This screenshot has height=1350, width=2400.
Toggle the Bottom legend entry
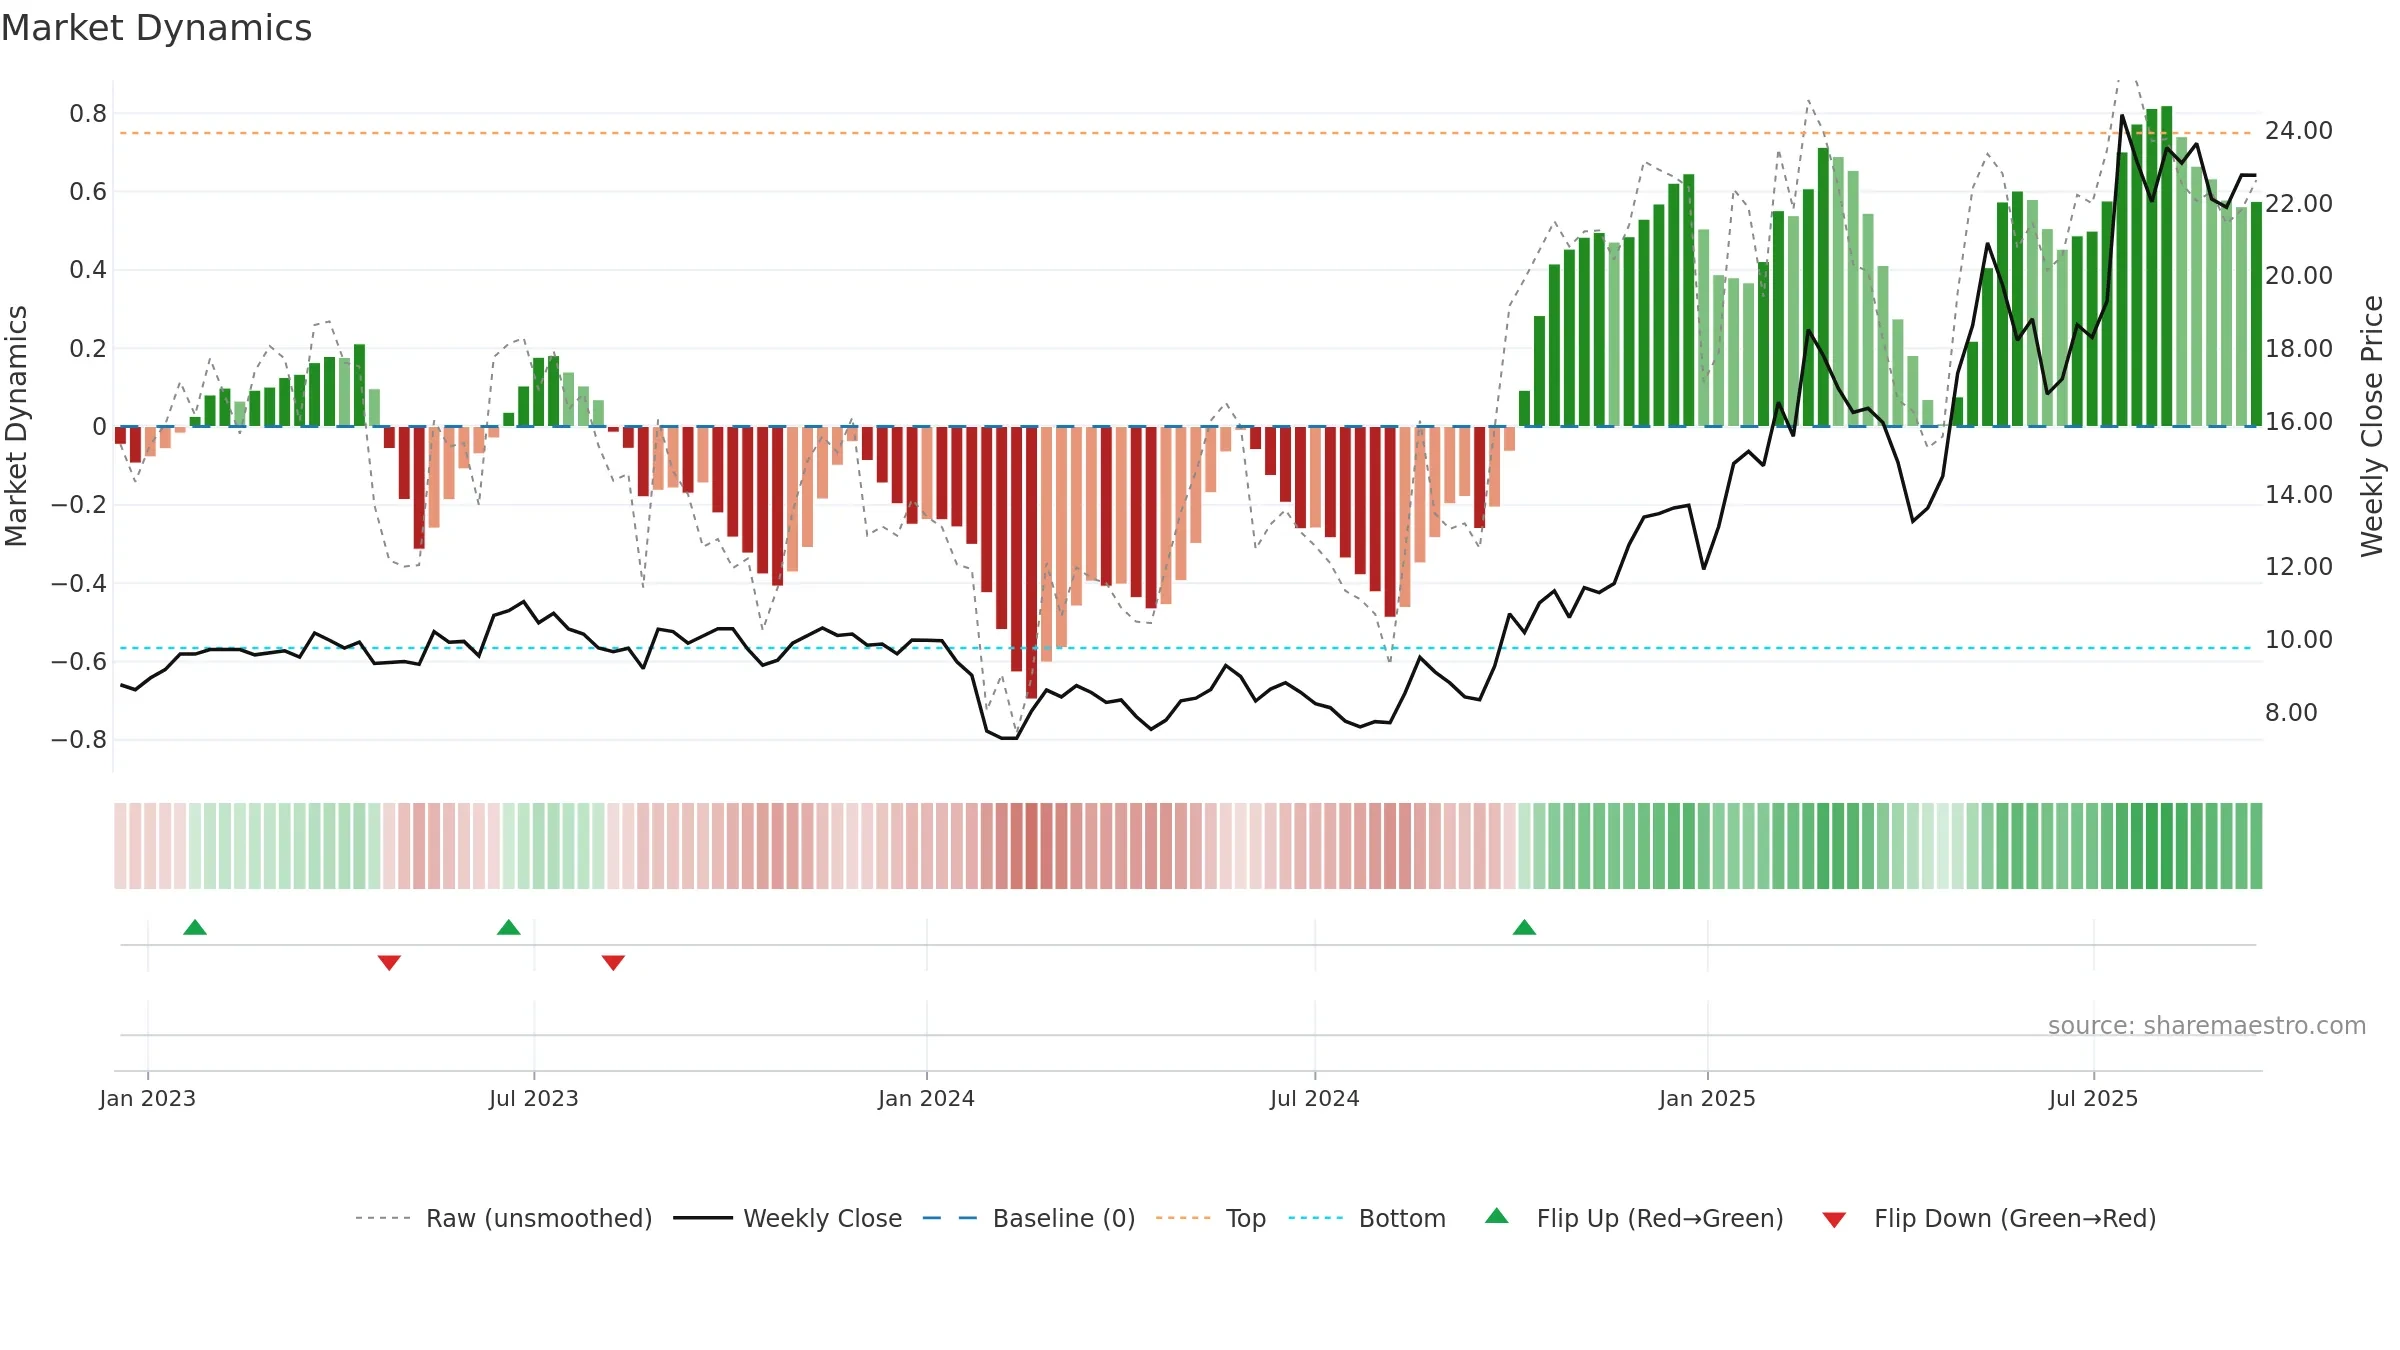click(x=1367, y=1218)
